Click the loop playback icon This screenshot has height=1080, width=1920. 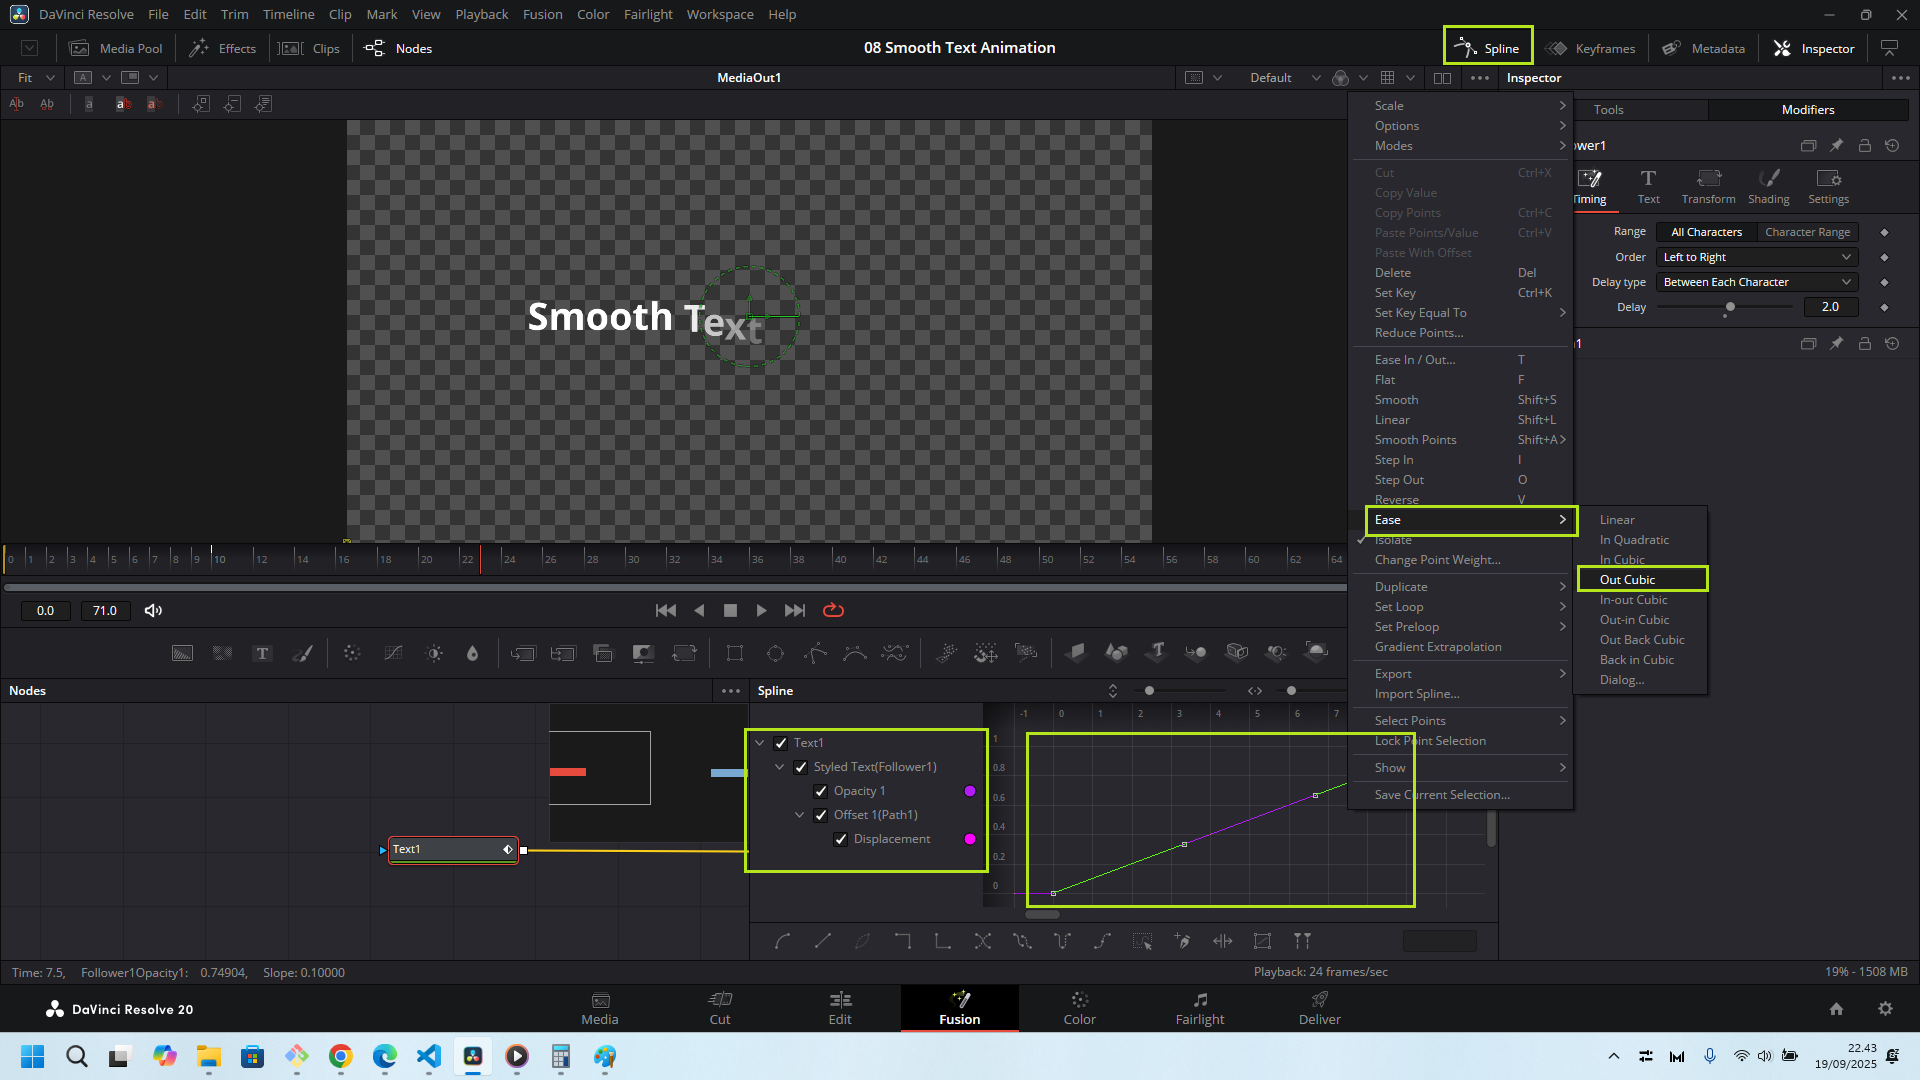(833, 610)
